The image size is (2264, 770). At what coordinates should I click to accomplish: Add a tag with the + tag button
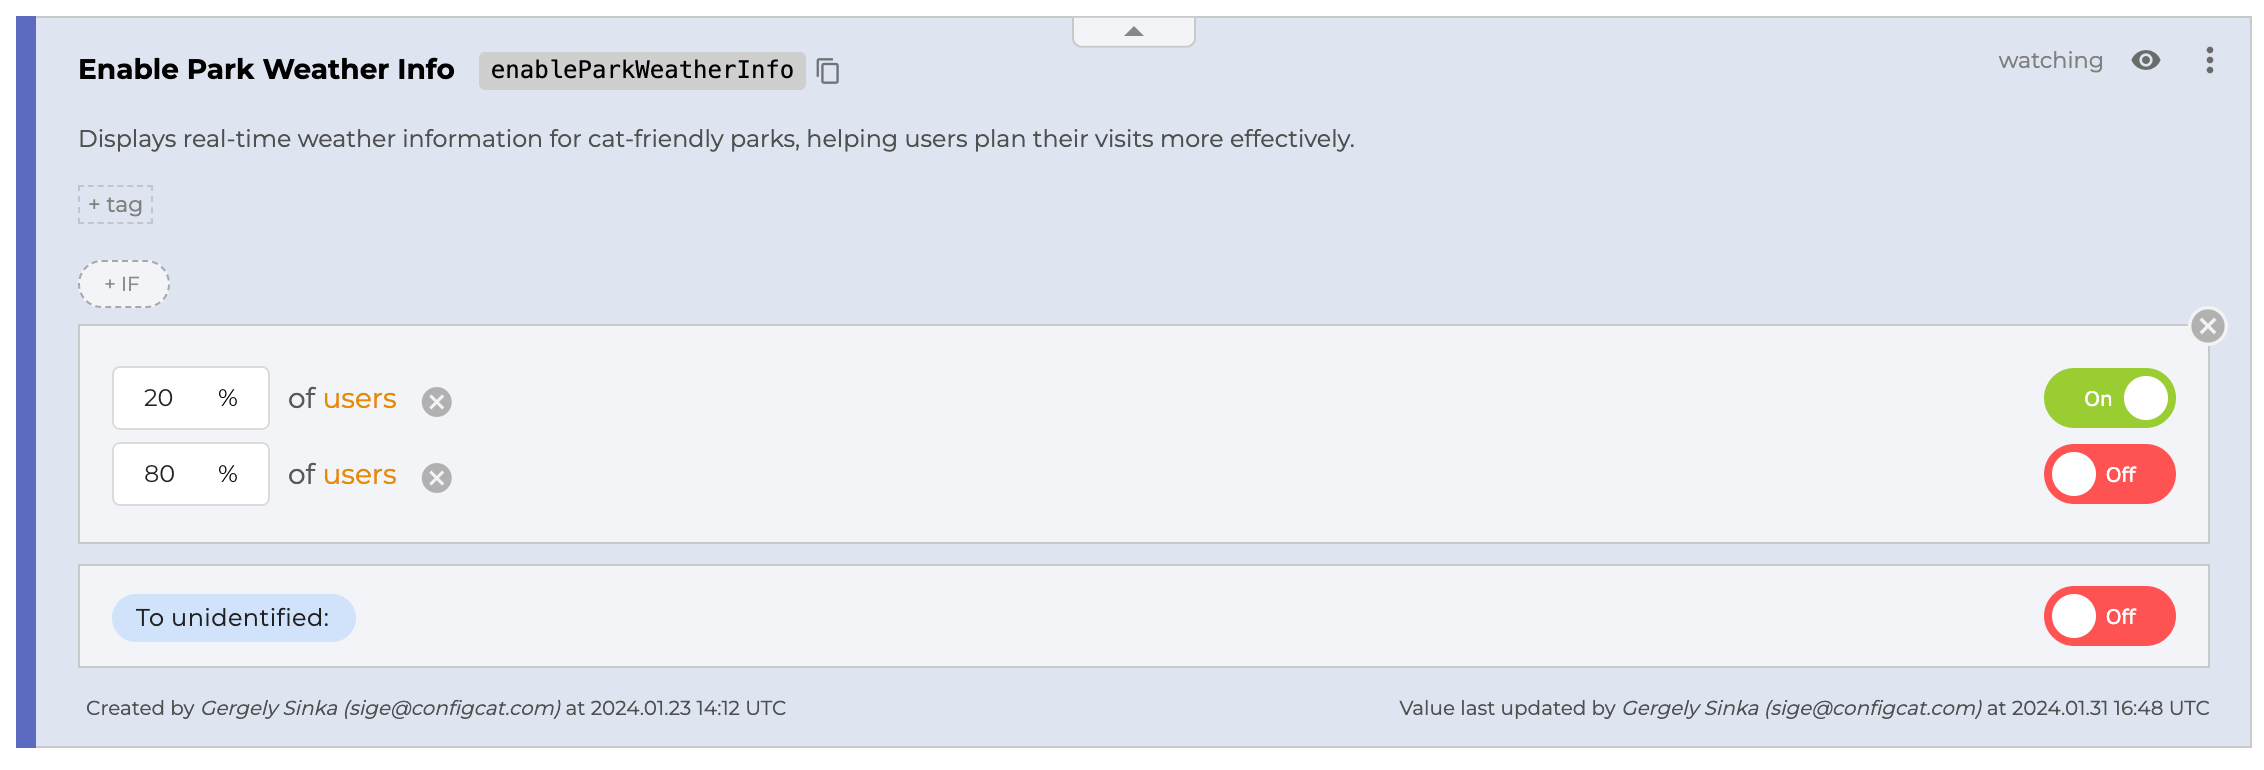tap(116, 205)
